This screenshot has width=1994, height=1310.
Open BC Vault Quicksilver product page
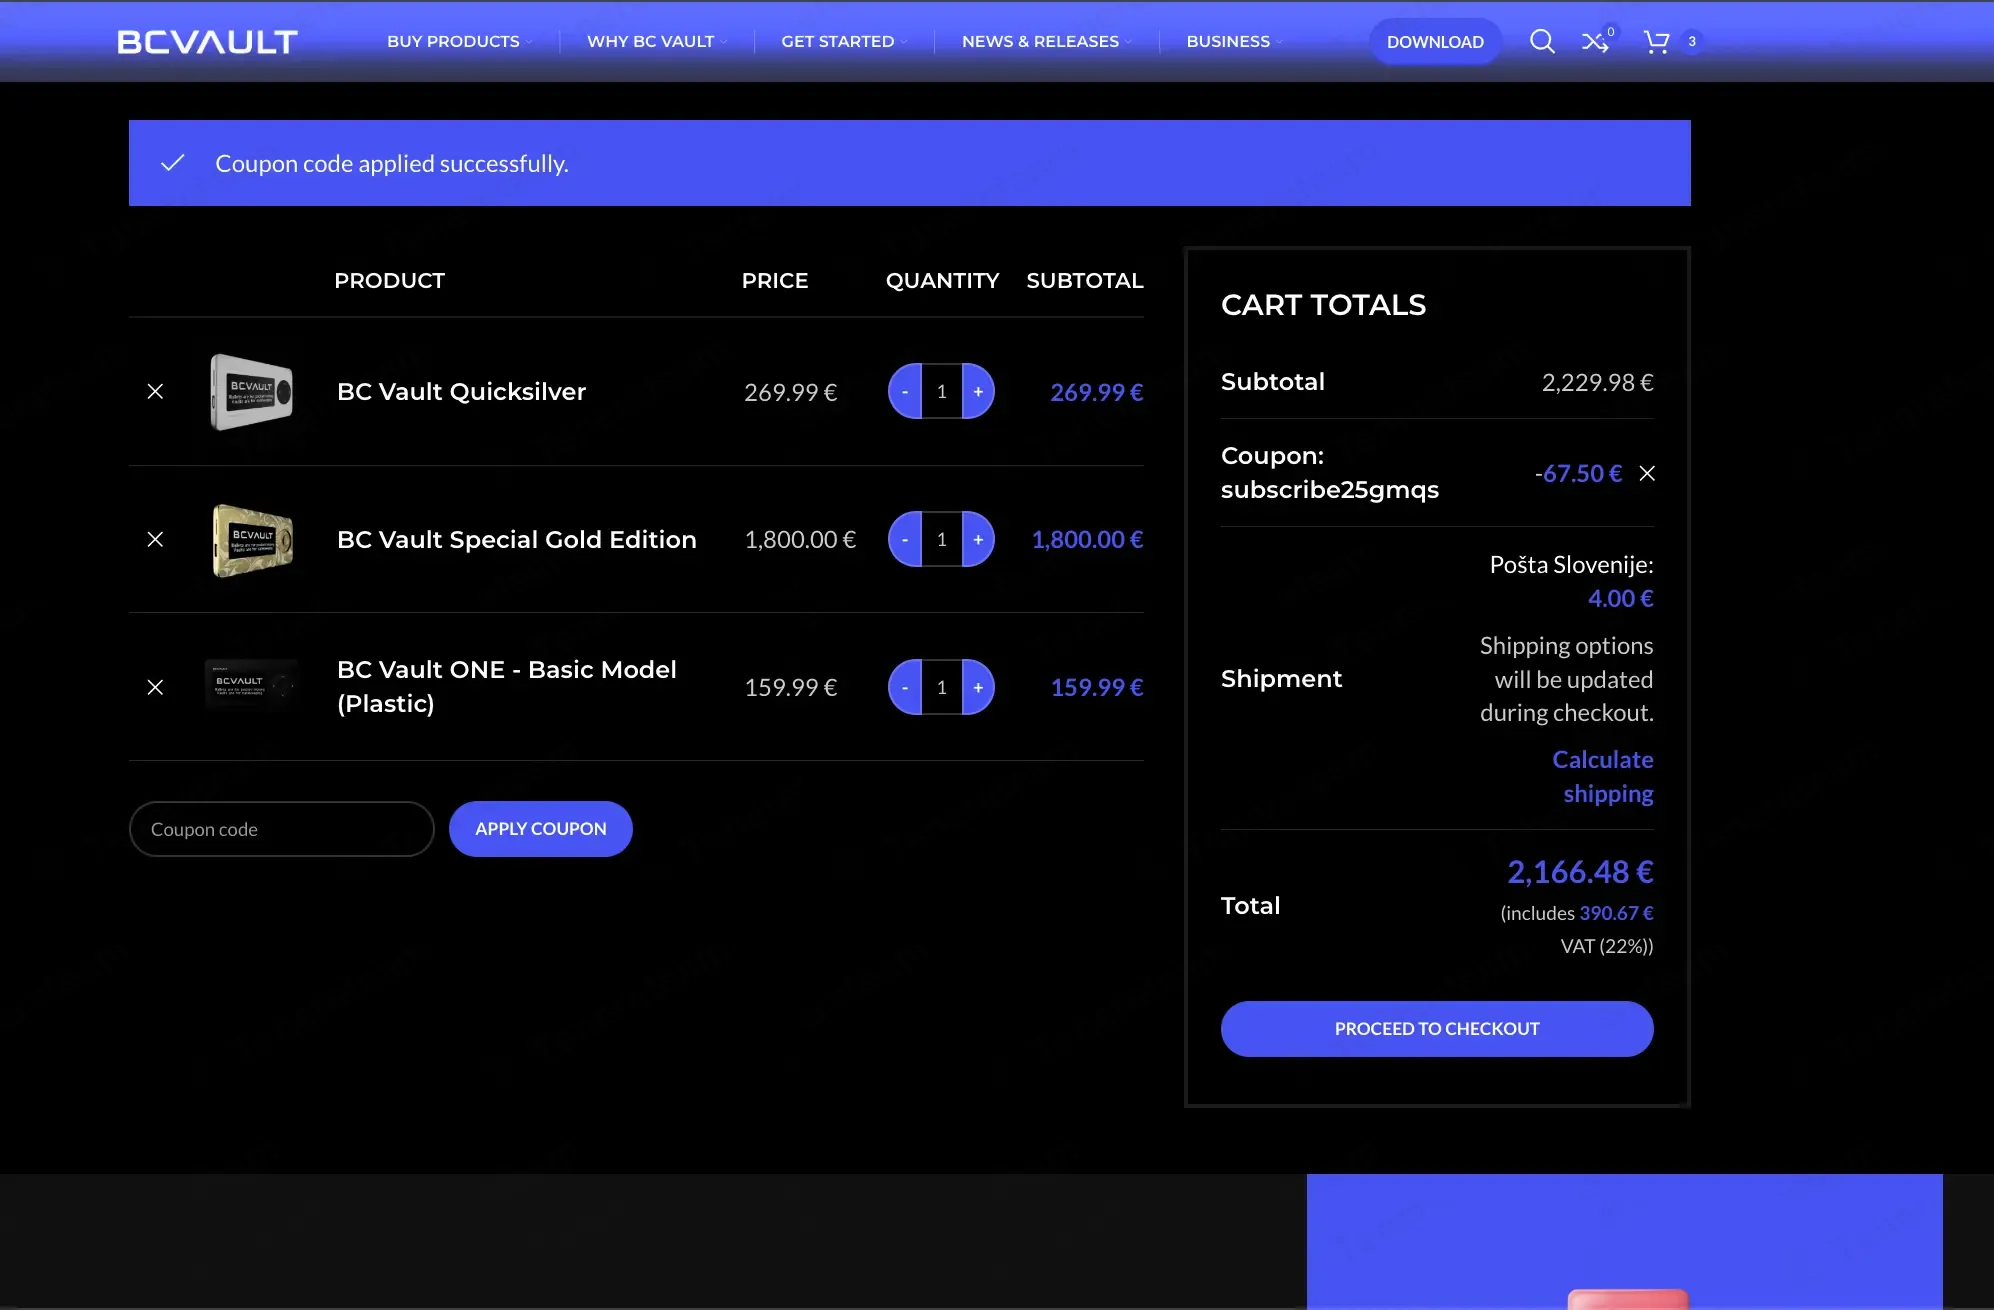click(x=461, y=391)
